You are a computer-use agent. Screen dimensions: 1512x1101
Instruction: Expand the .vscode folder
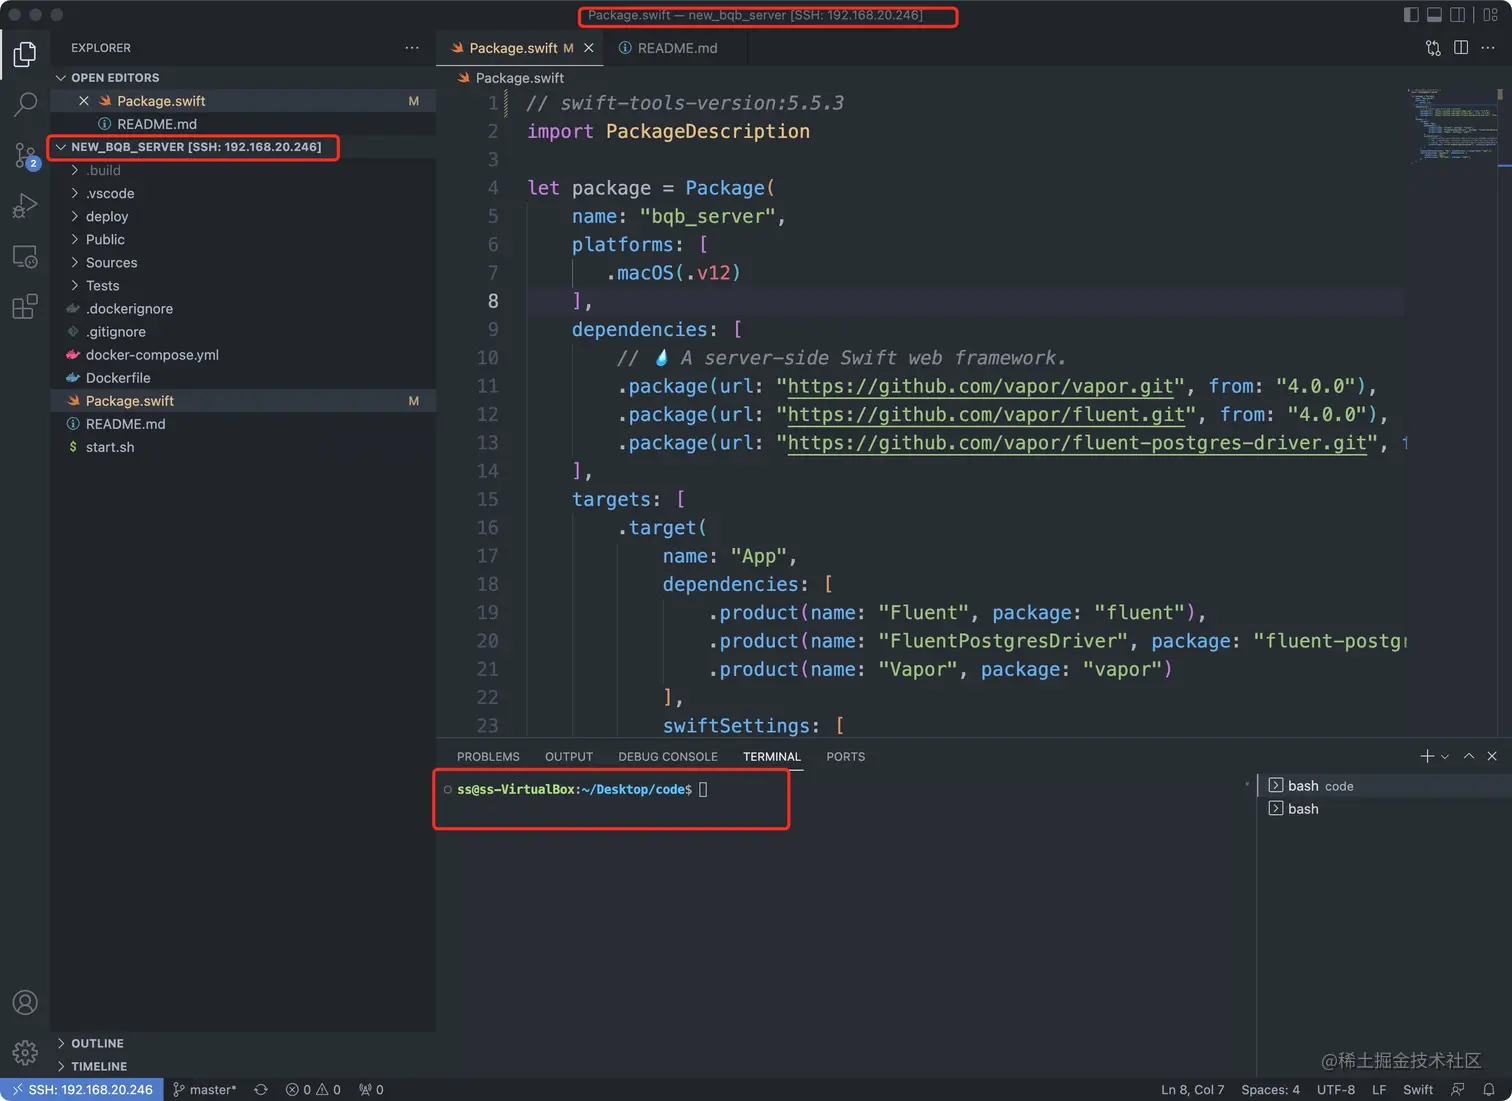point(243,194)
